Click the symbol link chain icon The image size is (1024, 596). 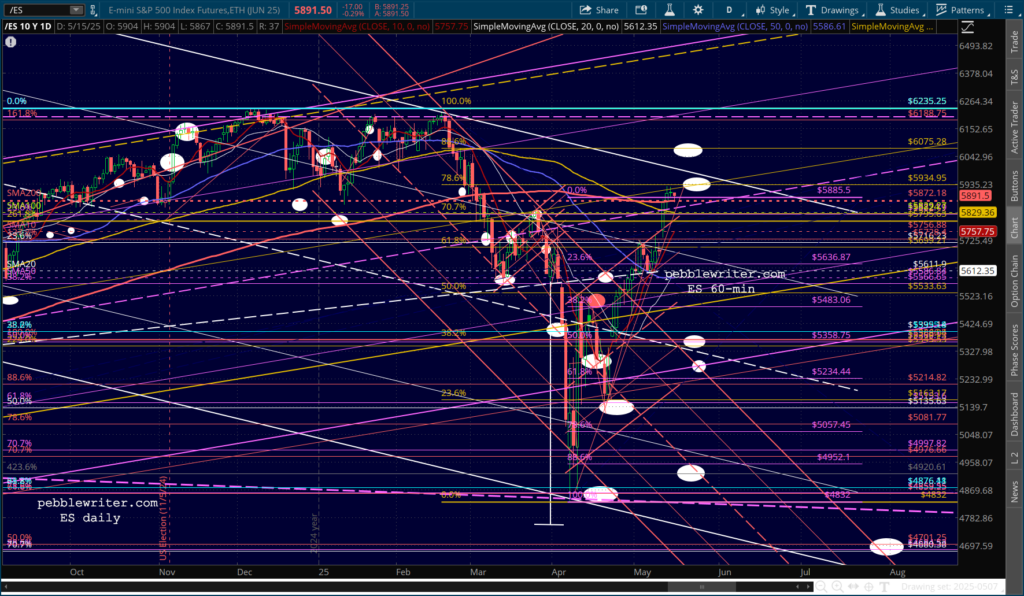click(x=93, y=10)
